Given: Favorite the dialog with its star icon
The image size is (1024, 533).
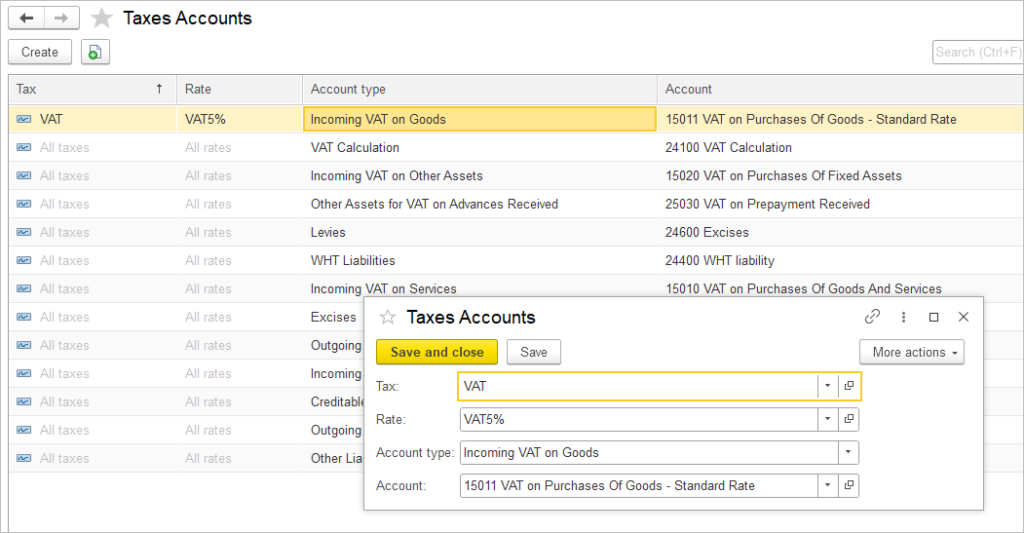Looking at the screenshot, I should [x=387, y=317].
